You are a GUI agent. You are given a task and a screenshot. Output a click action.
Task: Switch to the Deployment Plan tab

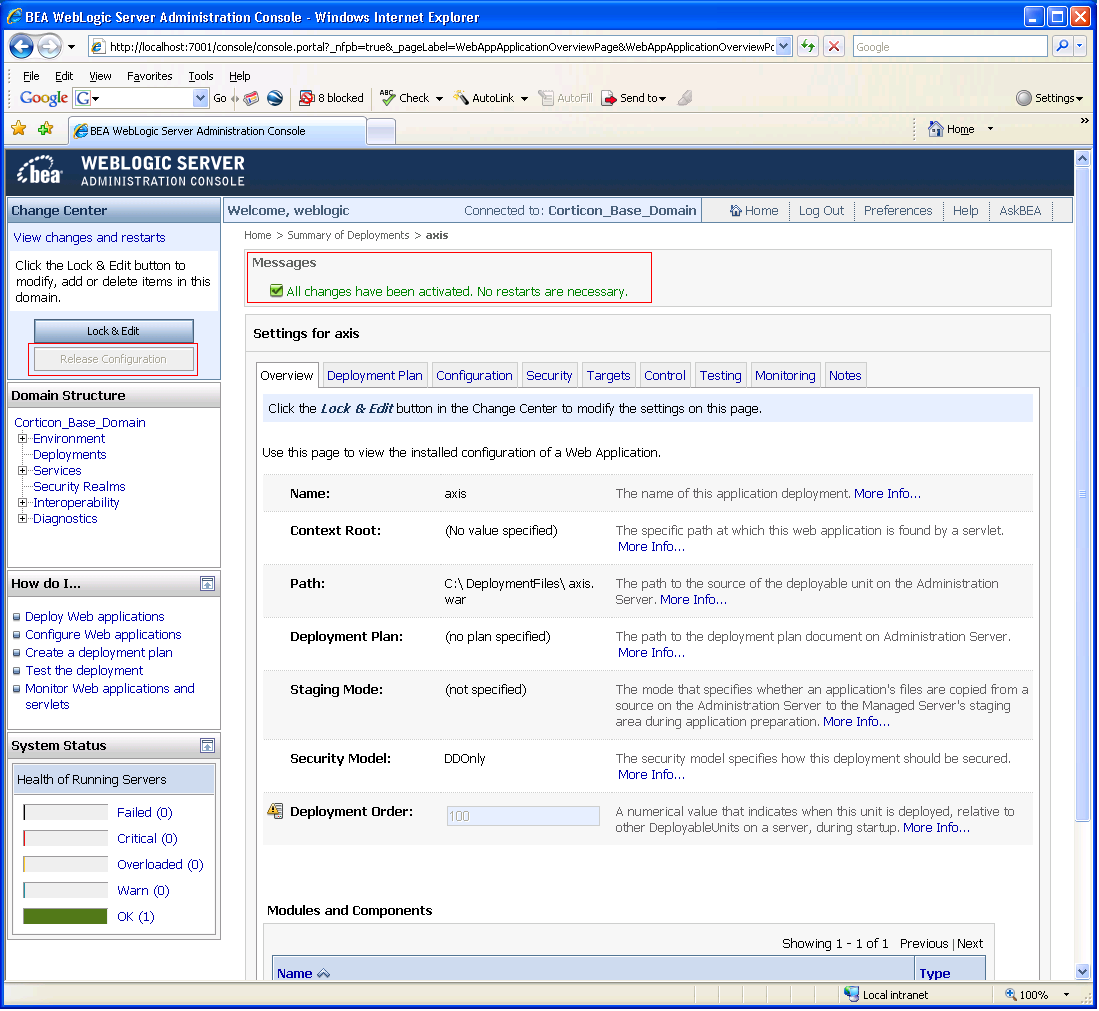coord(374,376)
